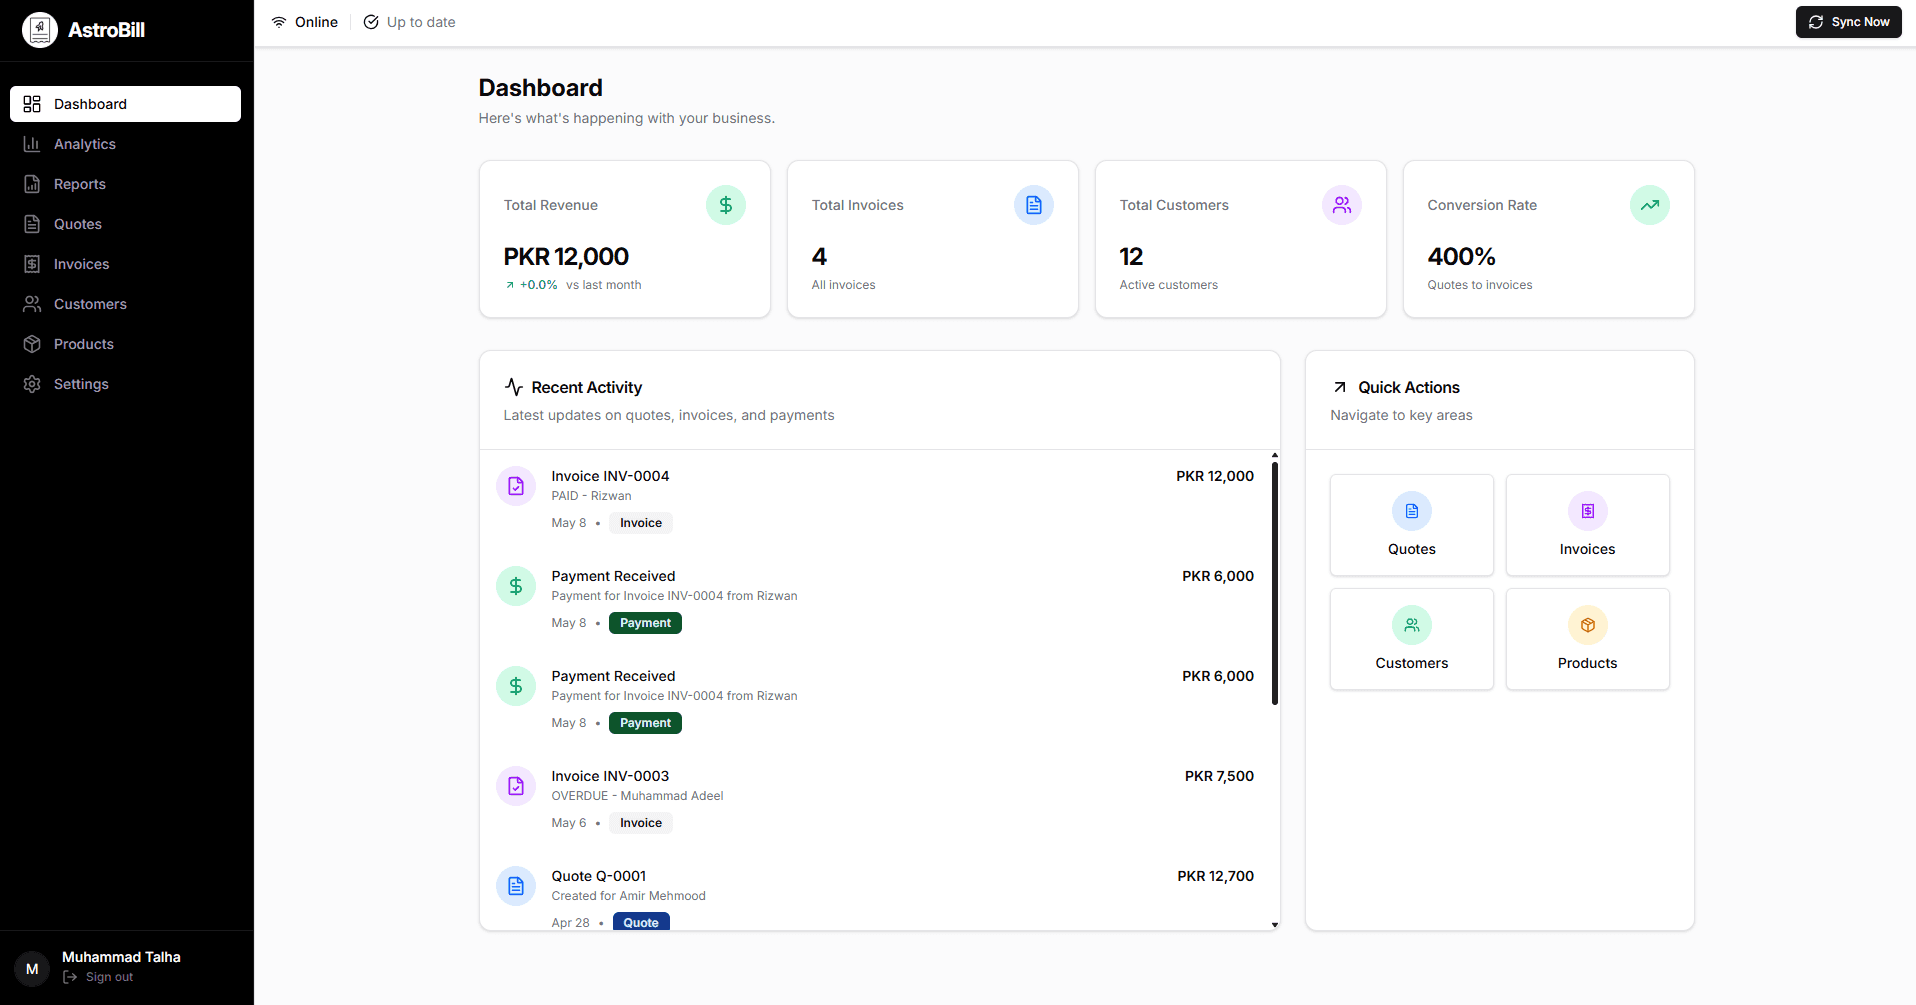Click the +0.0% revenue change indicator

click(531, 285)
